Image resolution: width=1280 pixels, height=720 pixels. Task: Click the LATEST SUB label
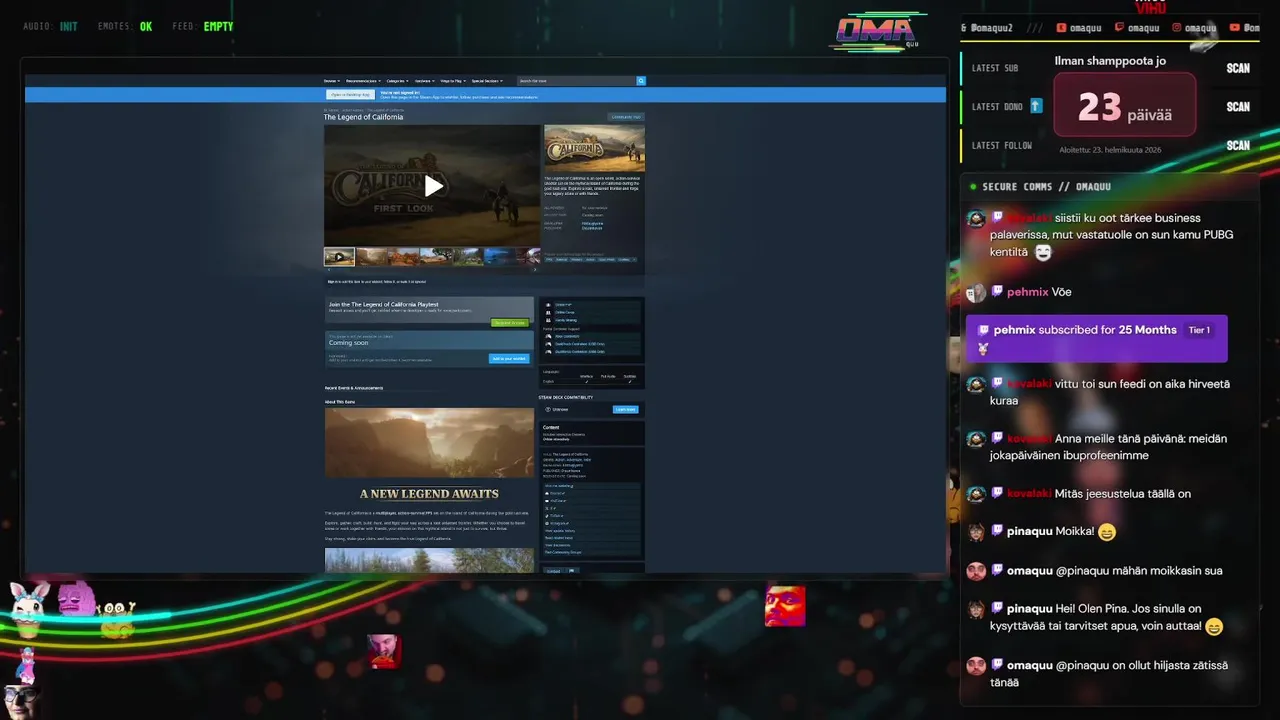click(995, 68)
